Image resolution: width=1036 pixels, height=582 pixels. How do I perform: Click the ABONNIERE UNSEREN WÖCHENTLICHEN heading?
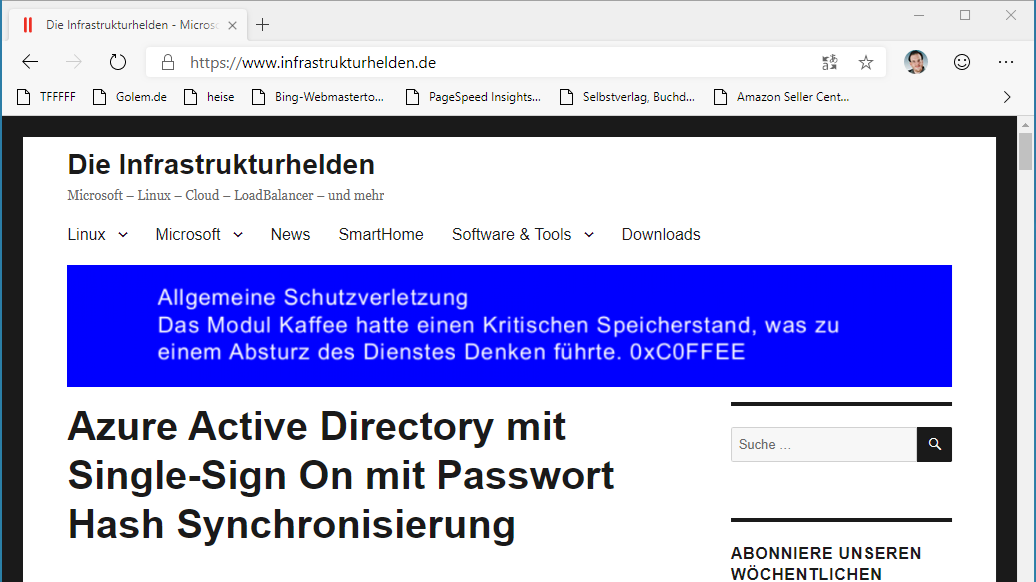pos(826,563)
